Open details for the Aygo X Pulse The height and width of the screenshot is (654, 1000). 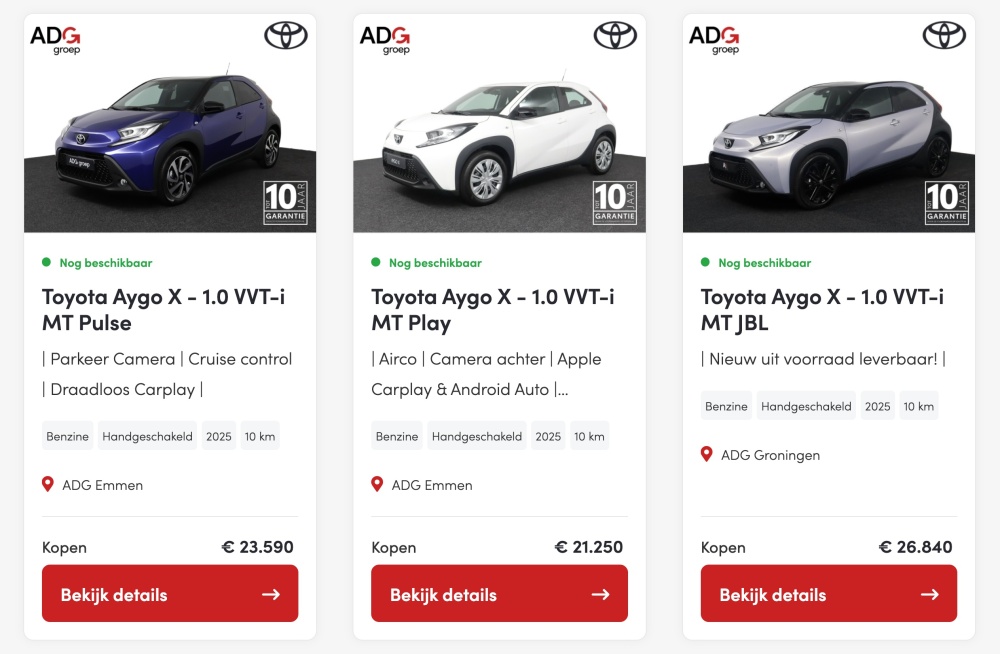click(x=170, y=594)
